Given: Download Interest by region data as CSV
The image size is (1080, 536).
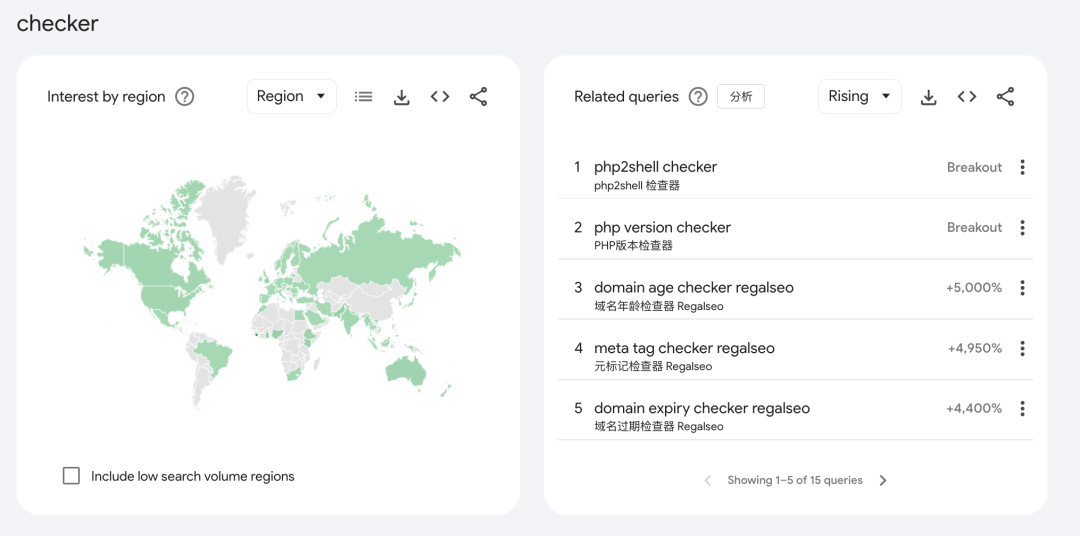Looking at the screenshot, I should (x=402, y=97).
